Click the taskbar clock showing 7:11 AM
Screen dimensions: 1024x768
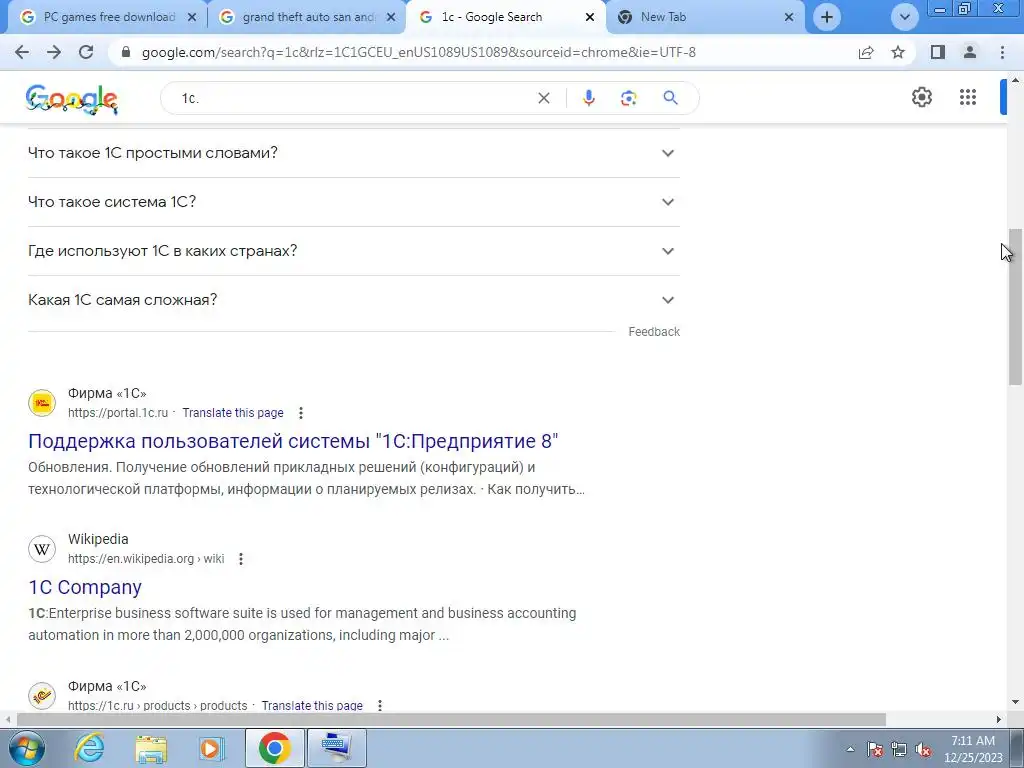pos(973,749)
